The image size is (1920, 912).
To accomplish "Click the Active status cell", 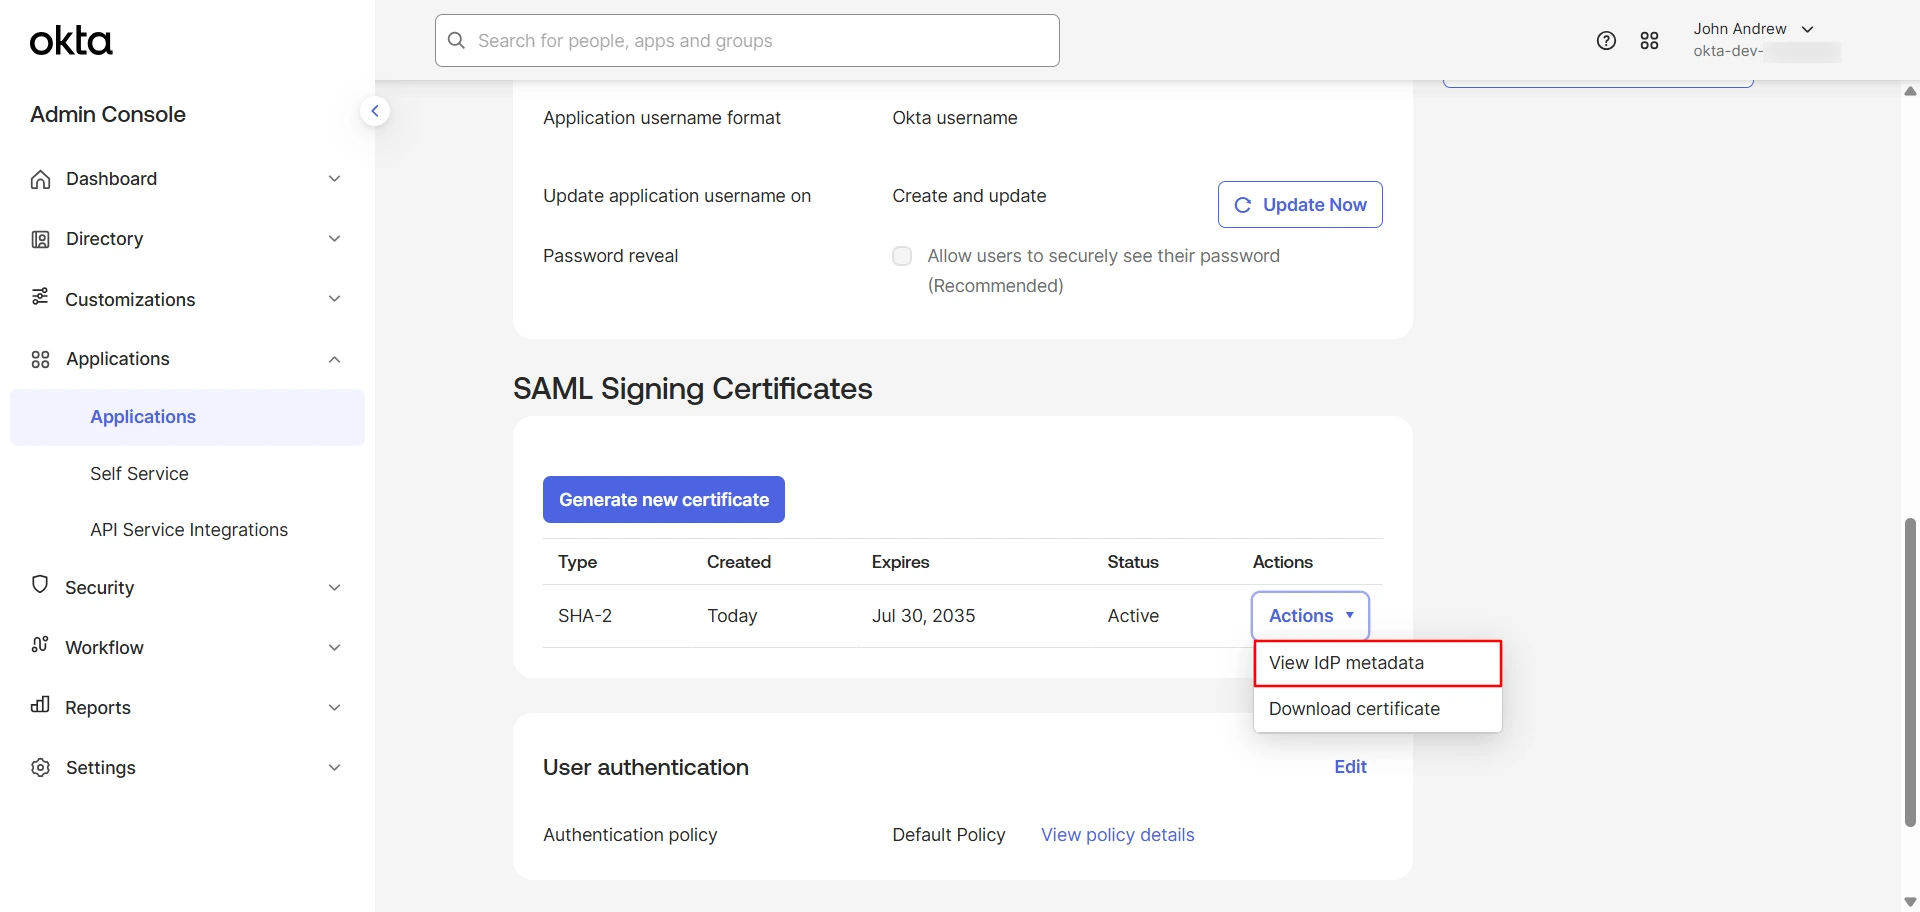I will pyautogui.click(x=1133, y=616).
